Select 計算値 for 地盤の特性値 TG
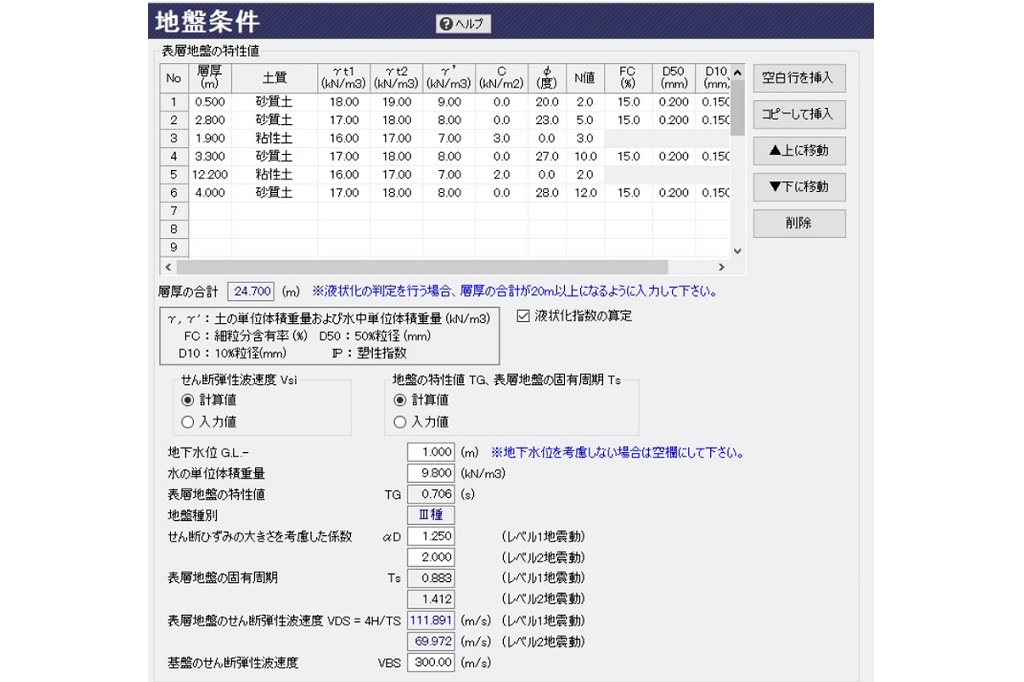 [x=400, y=400]
